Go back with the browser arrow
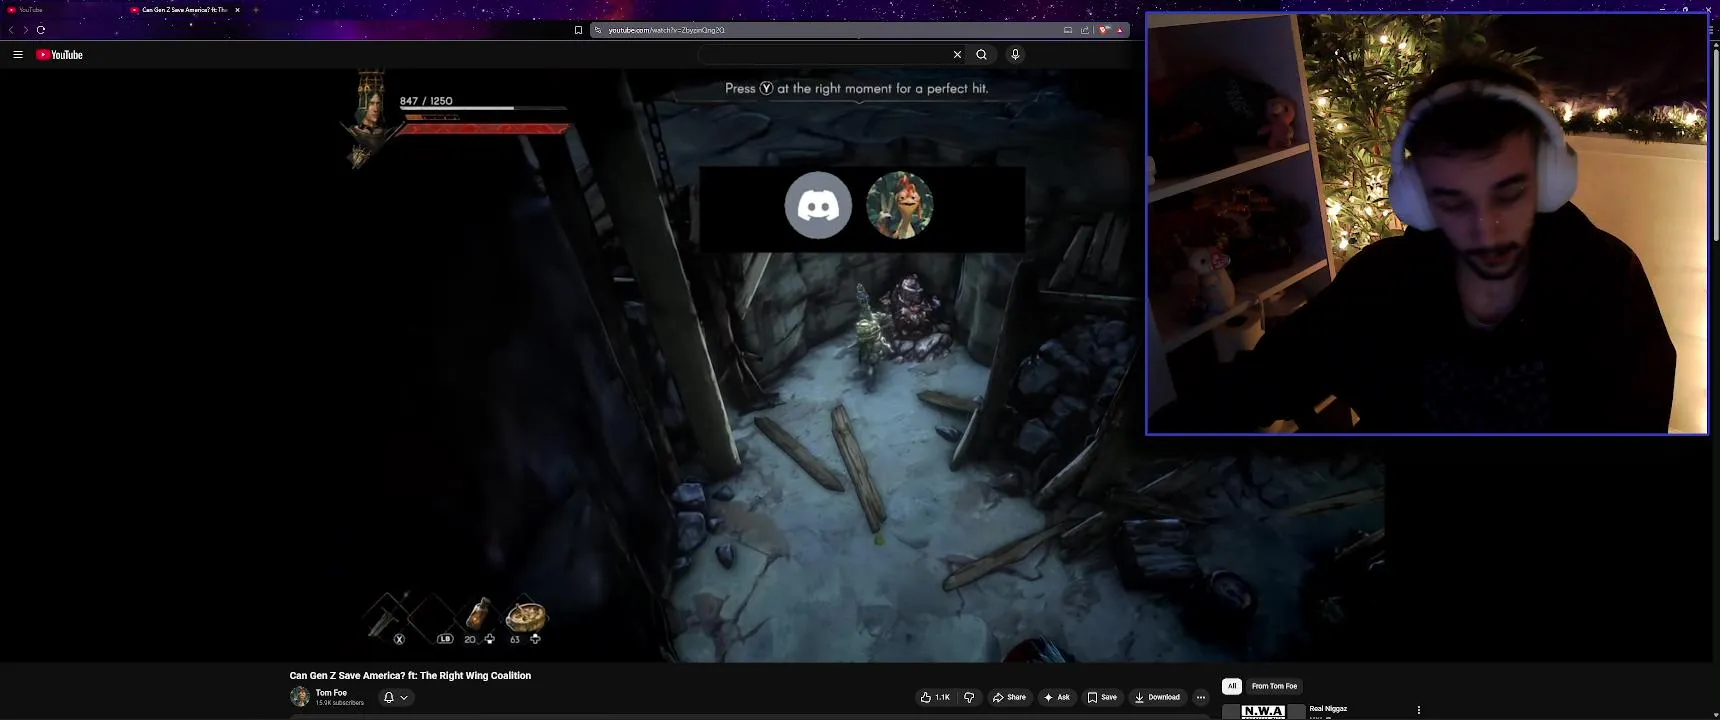 click(x=11, y=30)
